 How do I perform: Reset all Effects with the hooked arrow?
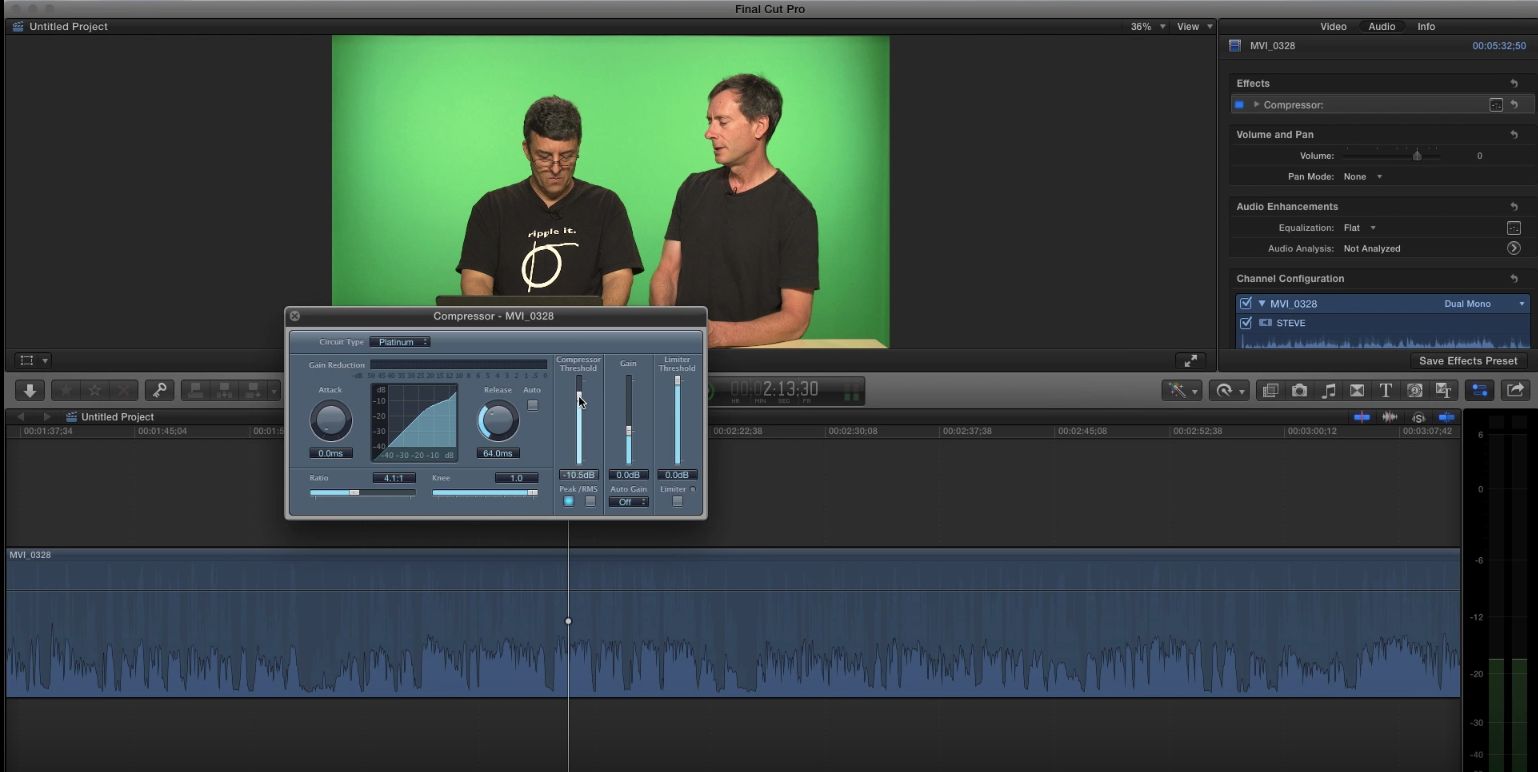click(1514, 83)
